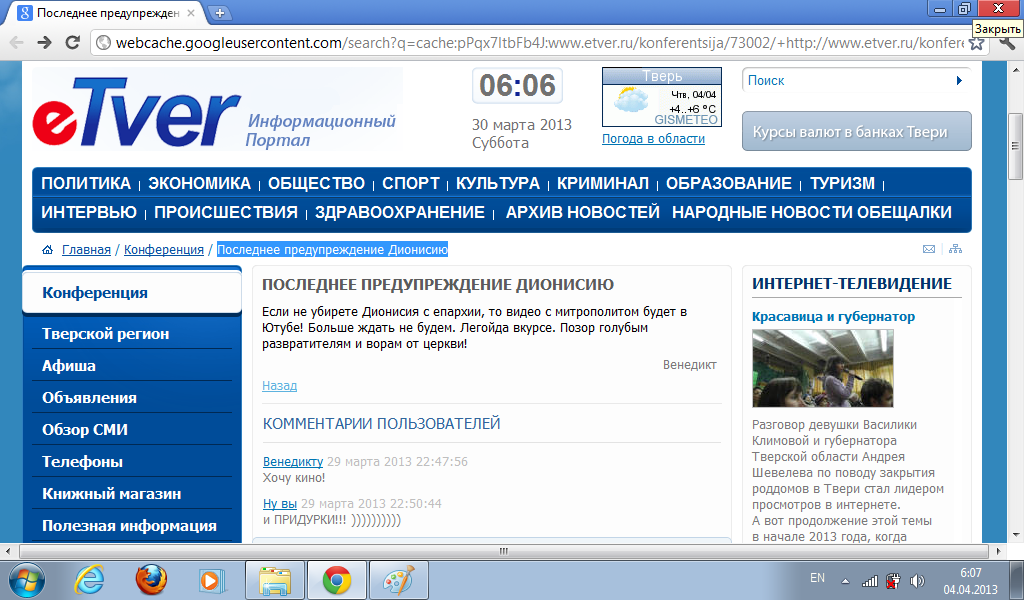The width and height of the screenshot is (1024, 600).
Task: Open Paint from the taskbar
Action: tap(398, 579)
